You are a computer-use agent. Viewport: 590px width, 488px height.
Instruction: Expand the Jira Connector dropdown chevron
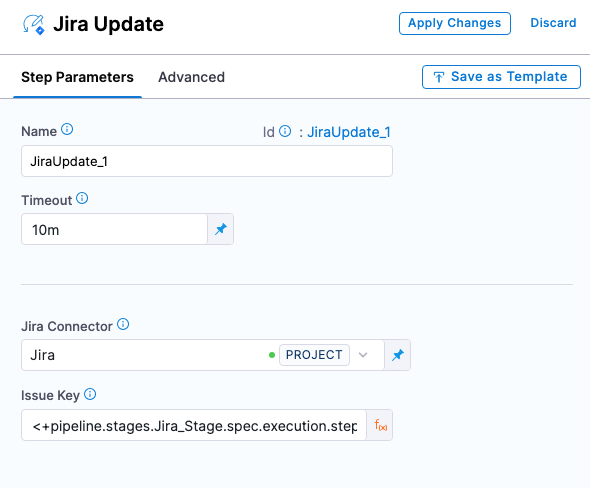click(x=363, y=355)
